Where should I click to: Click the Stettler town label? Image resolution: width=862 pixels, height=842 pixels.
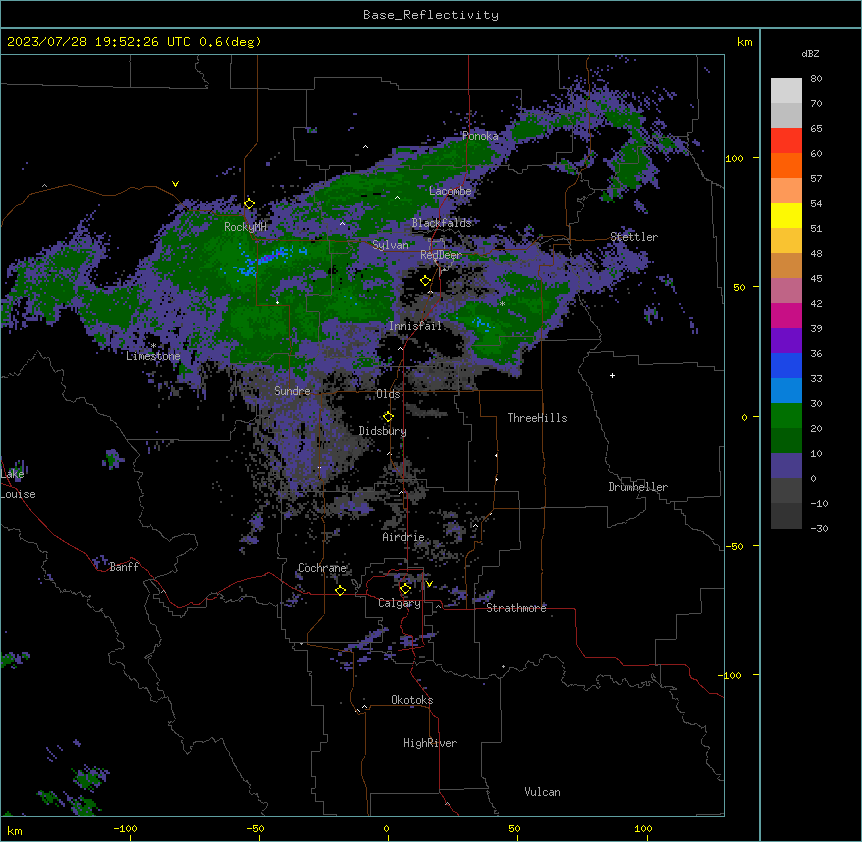point(634,237)
